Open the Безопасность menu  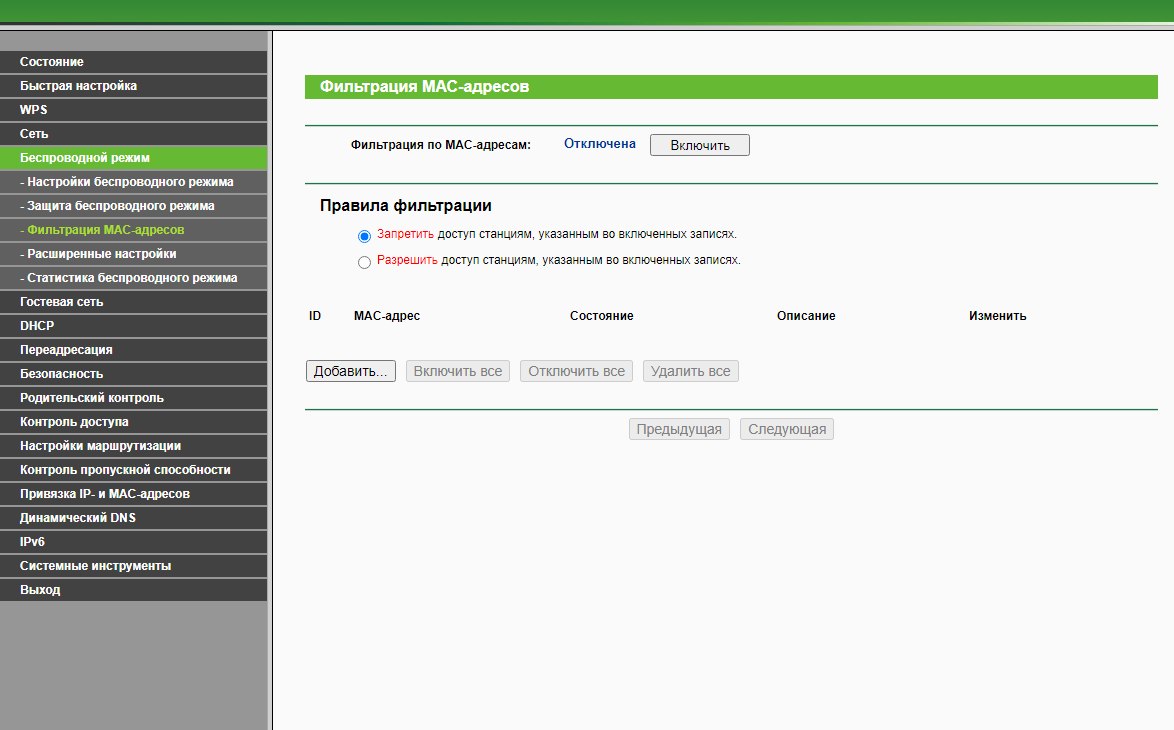pos(133,374)
